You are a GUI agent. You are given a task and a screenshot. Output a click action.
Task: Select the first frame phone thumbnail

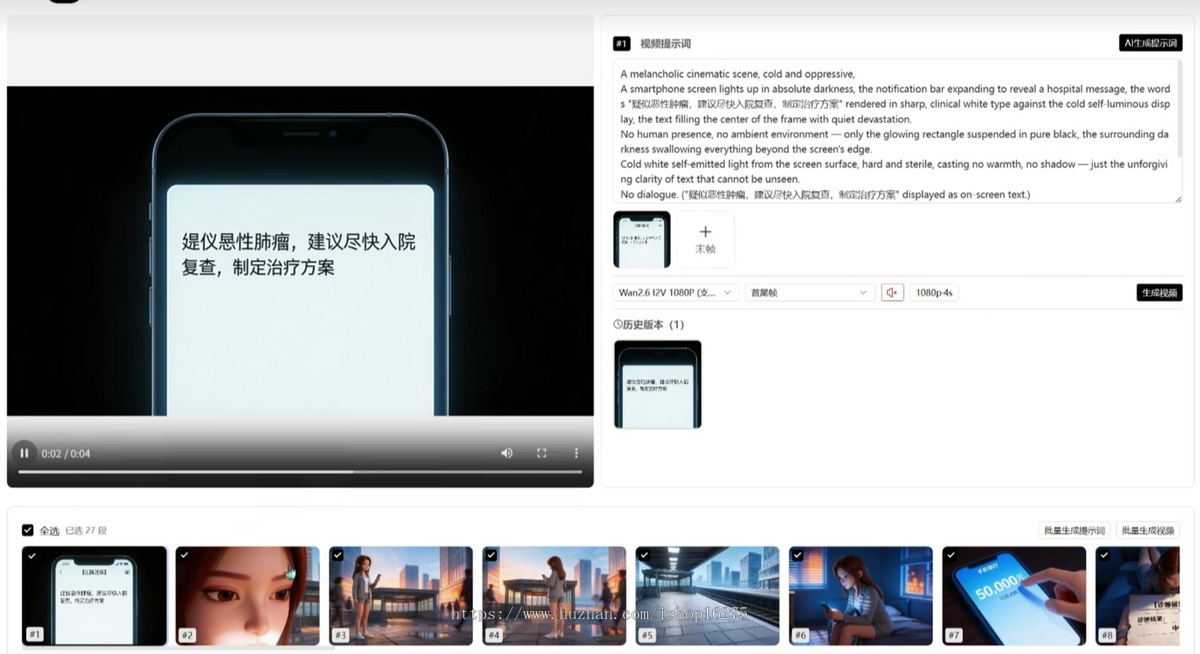tap(642, 239)
